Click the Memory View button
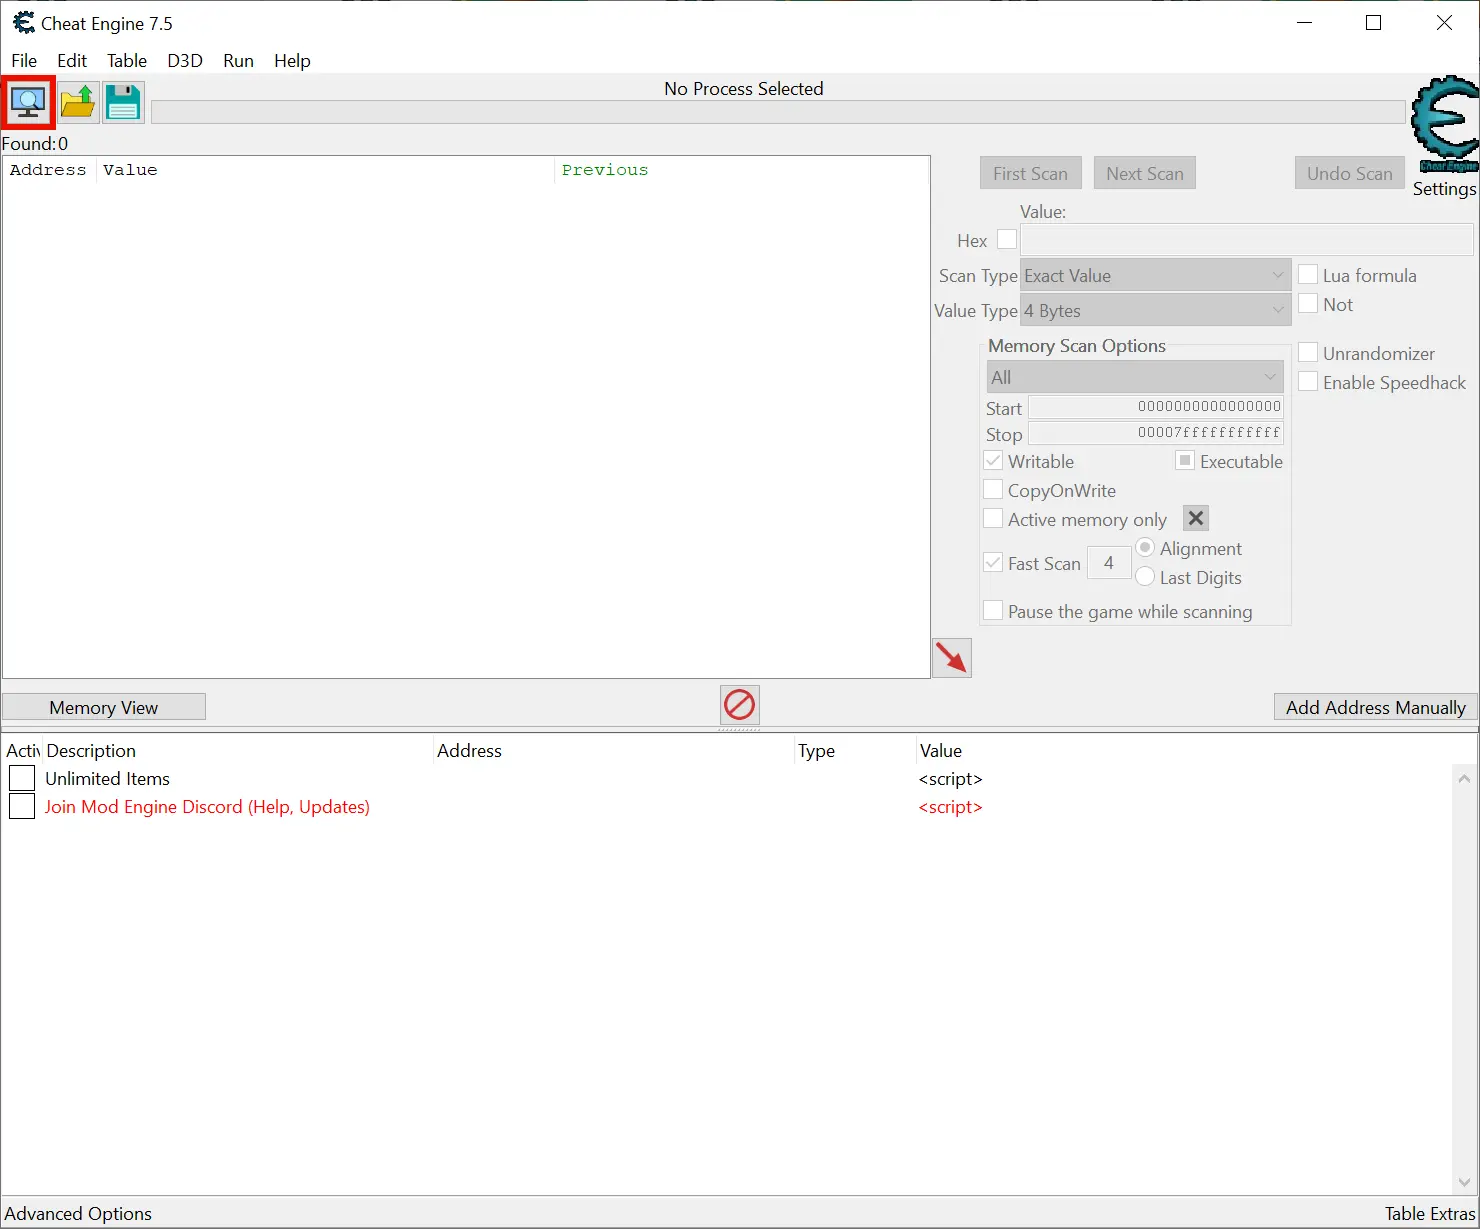The image size is (1480, 1229). [x=104, y=707]
